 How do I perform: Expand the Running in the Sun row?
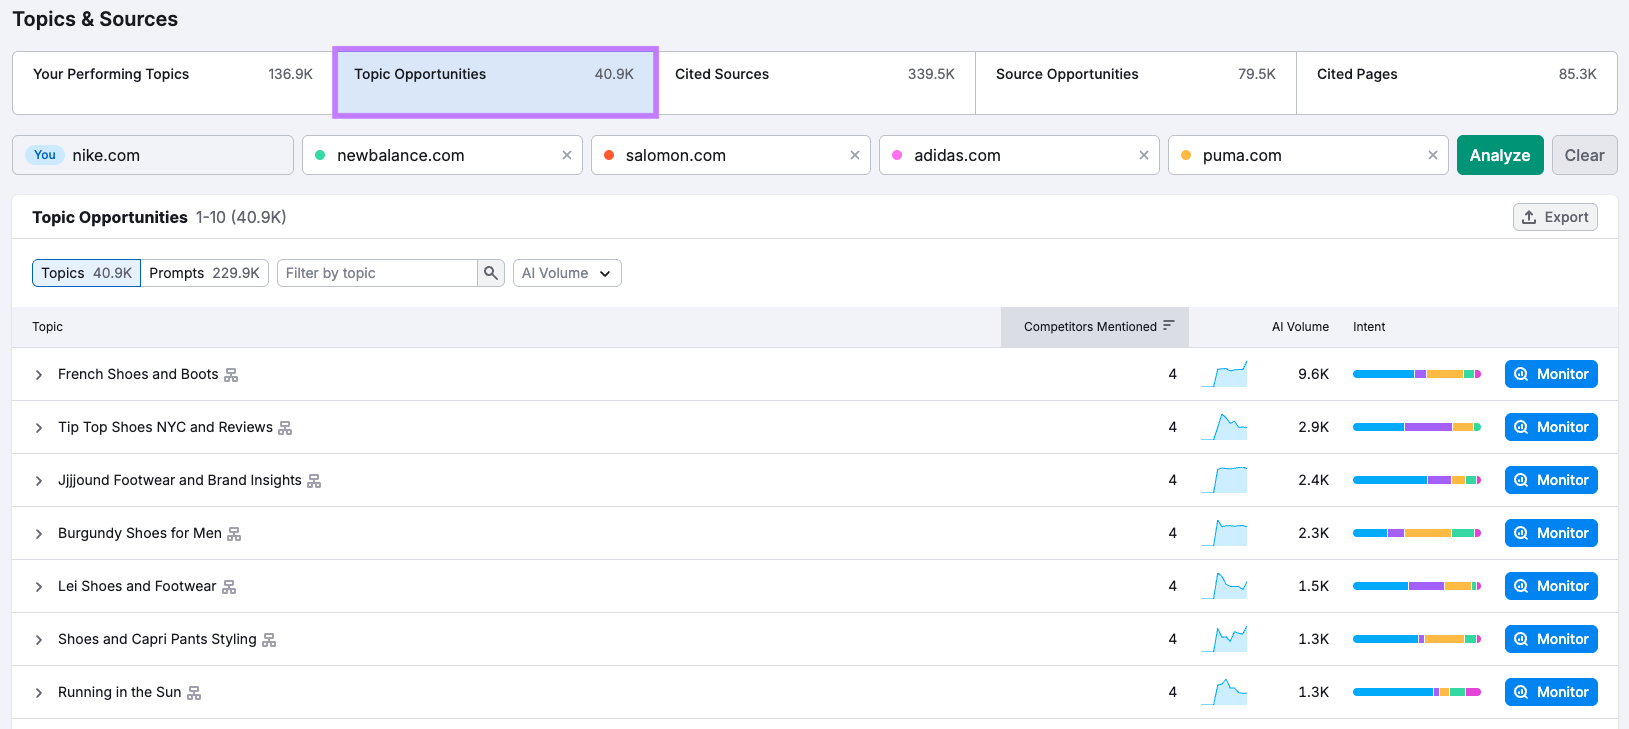click(x=39, y=693)
